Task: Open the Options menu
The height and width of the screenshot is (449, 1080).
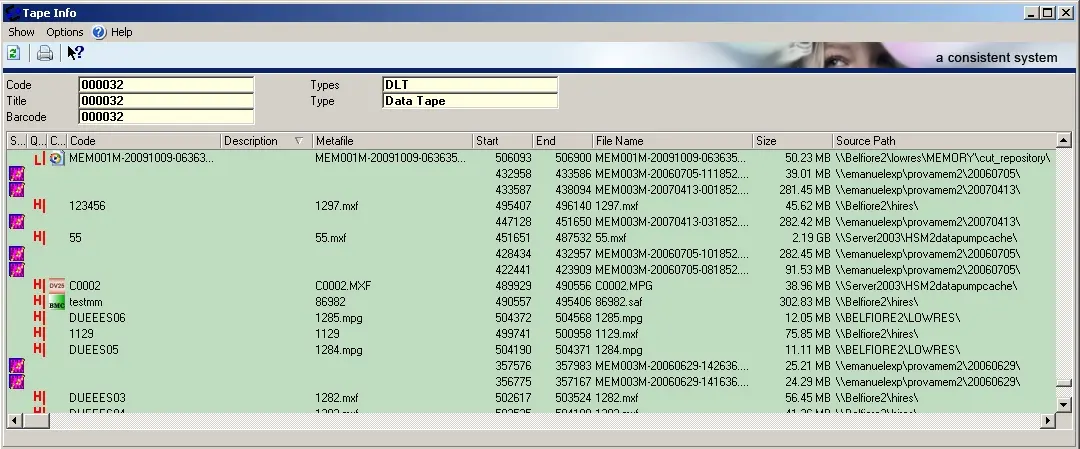Action: (65, 32)
